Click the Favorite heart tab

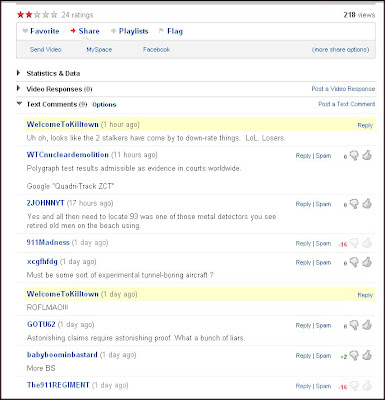(41, 31)
